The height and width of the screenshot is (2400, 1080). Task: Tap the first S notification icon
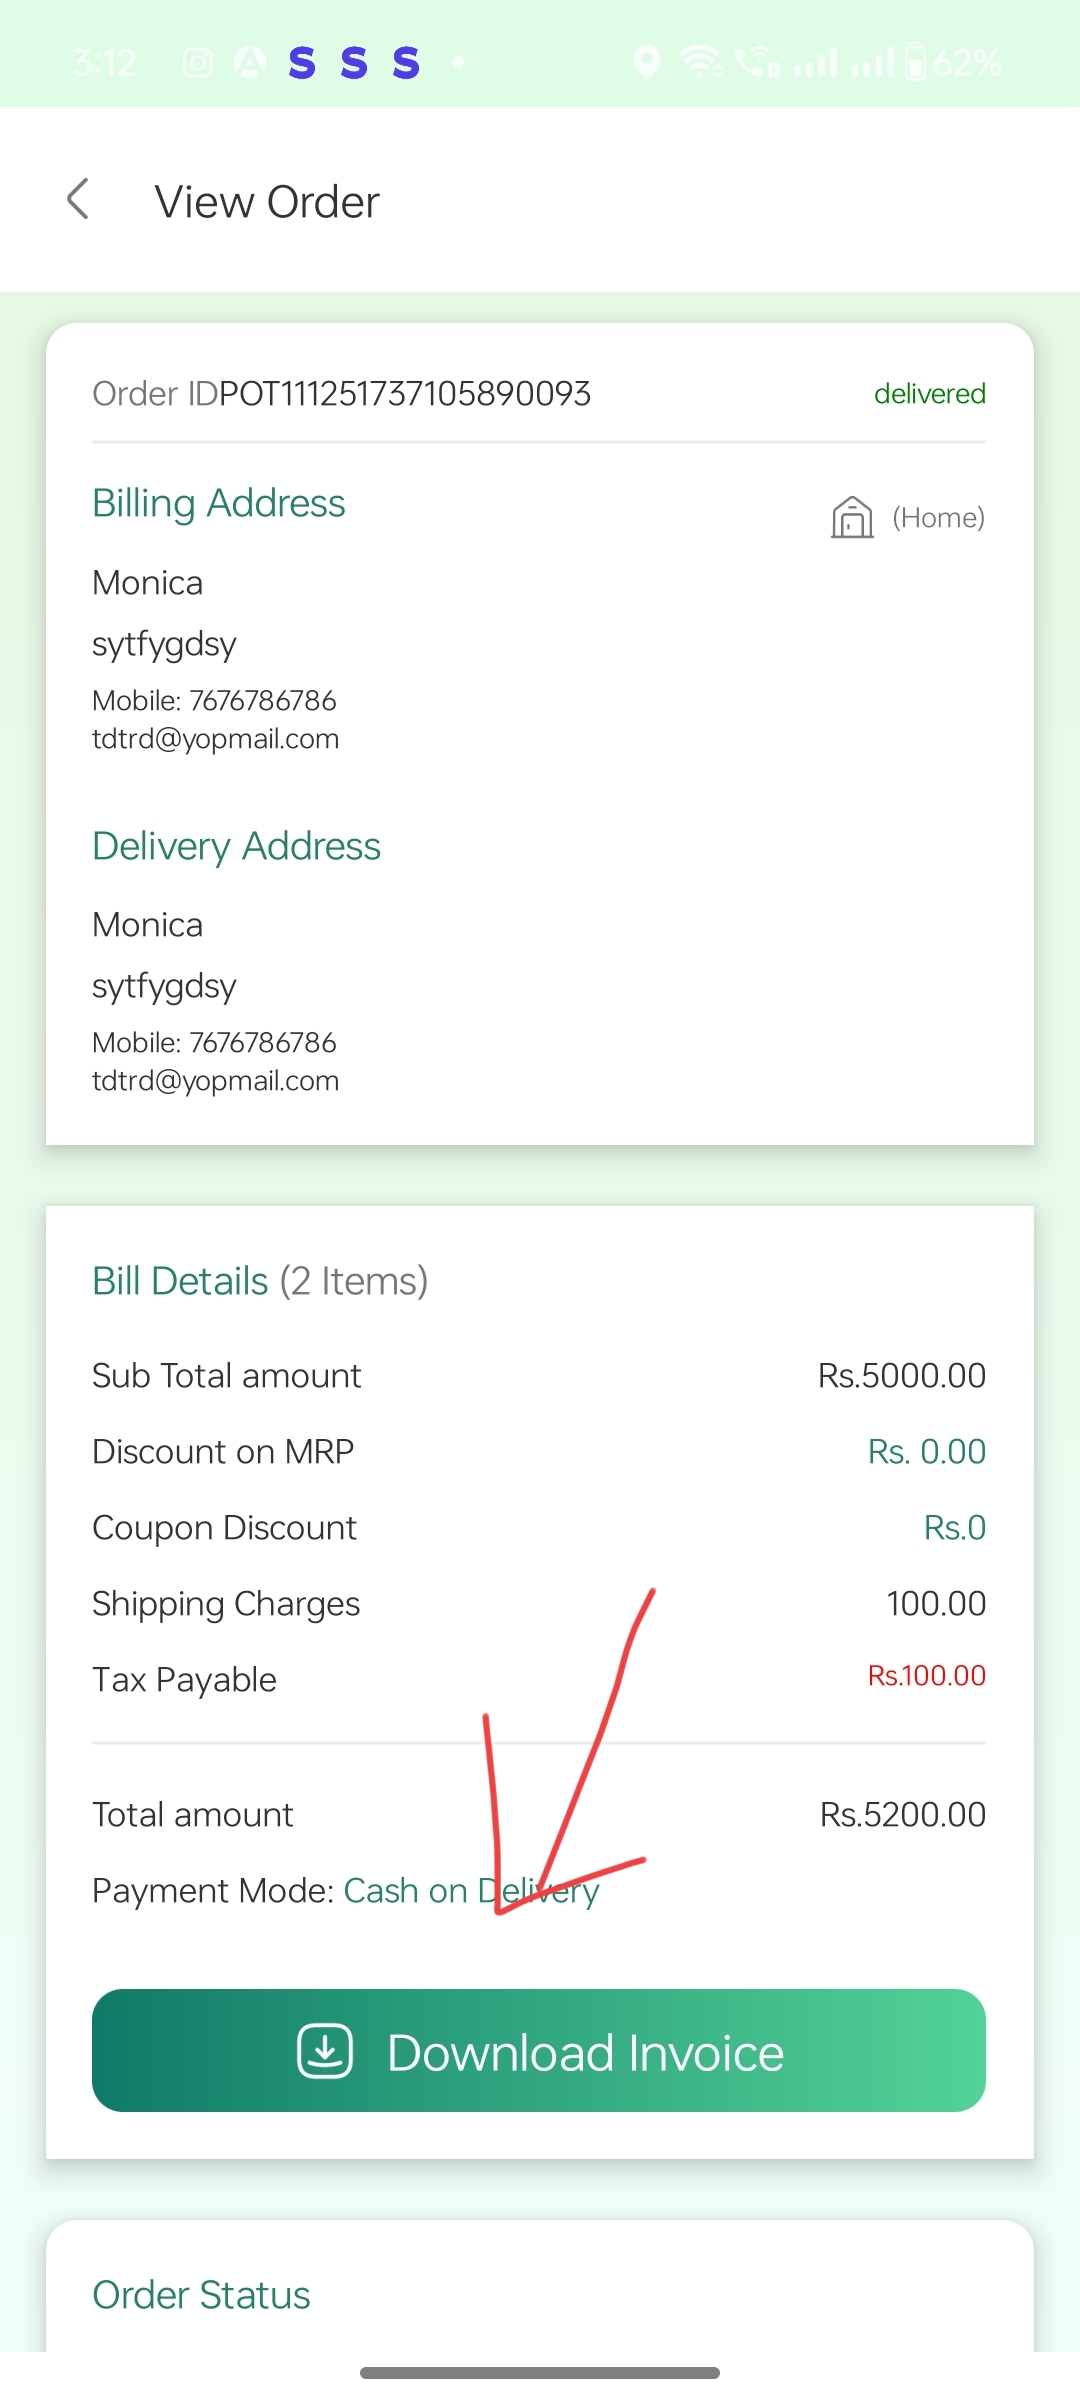(x=302, y=63)
